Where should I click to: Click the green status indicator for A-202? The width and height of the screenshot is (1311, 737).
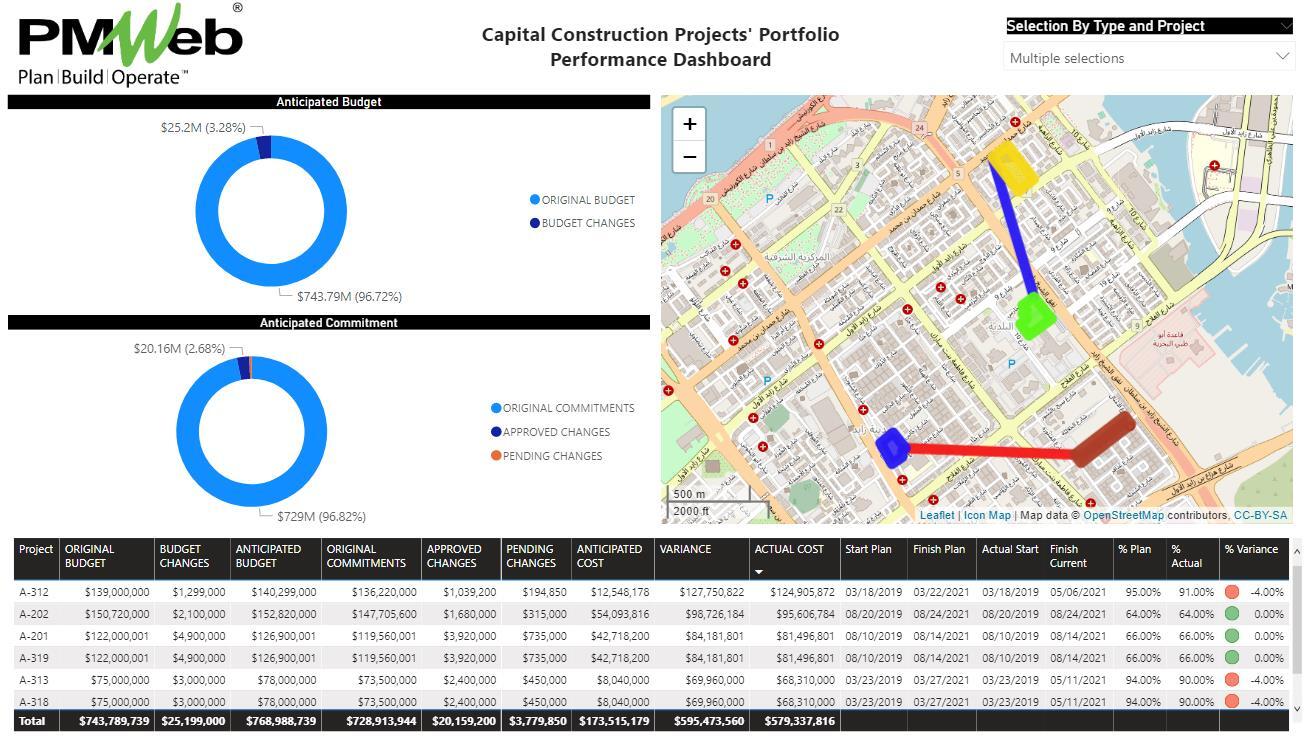(1232, 614)
